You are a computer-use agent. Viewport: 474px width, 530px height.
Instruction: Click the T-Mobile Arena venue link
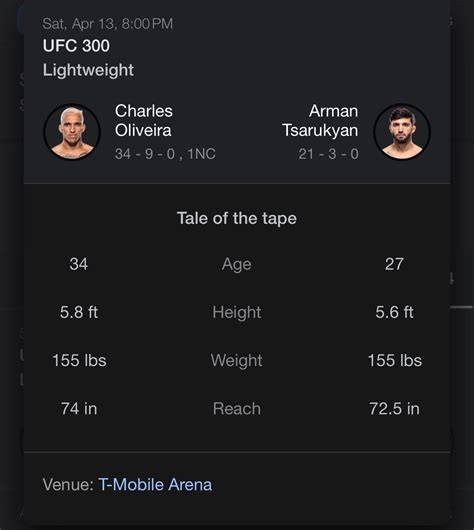point(155,484)
